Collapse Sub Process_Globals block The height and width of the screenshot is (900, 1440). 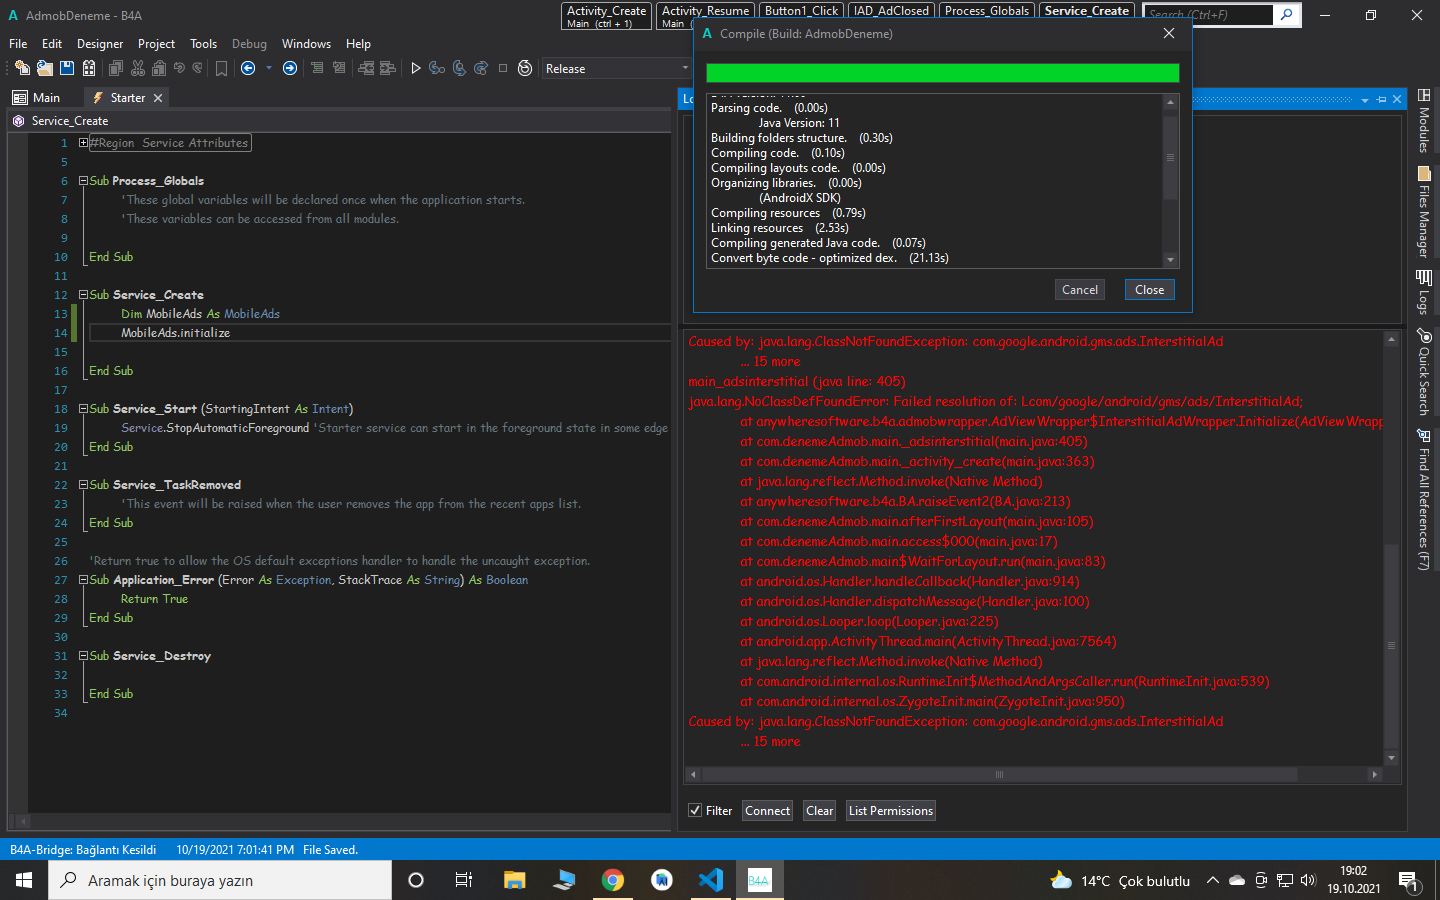[83, 181]
